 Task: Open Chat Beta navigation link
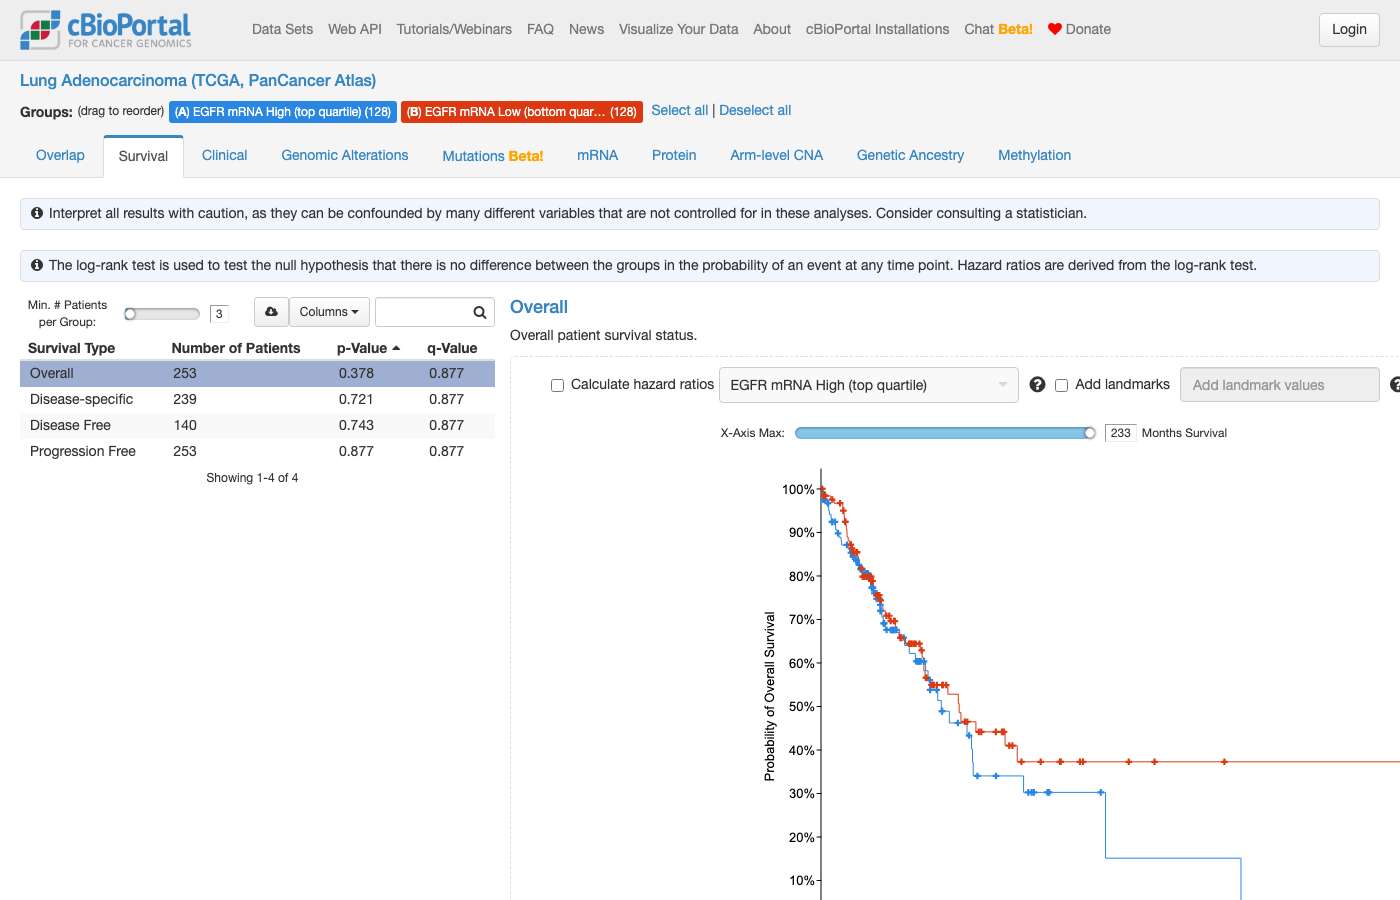[998, 29]
